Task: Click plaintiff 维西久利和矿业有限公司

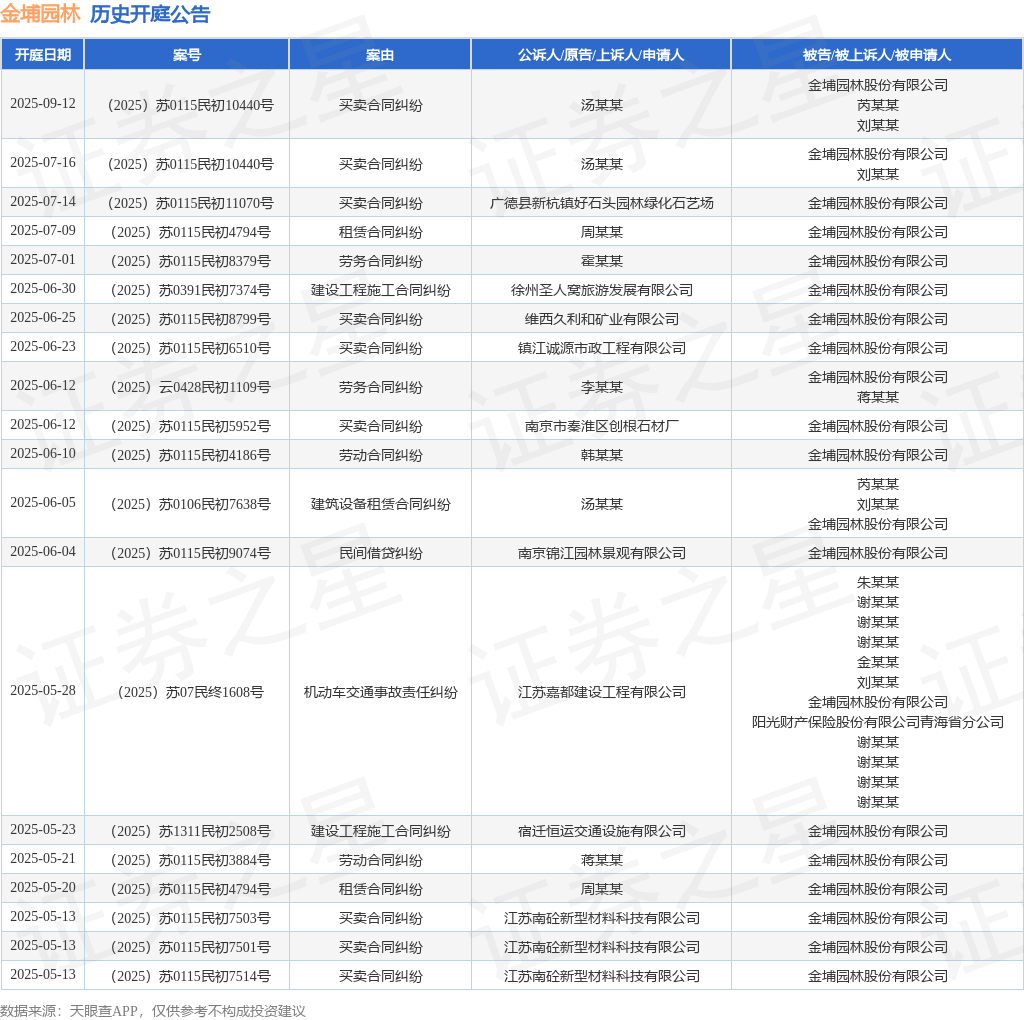Action: tap(601, 319)
